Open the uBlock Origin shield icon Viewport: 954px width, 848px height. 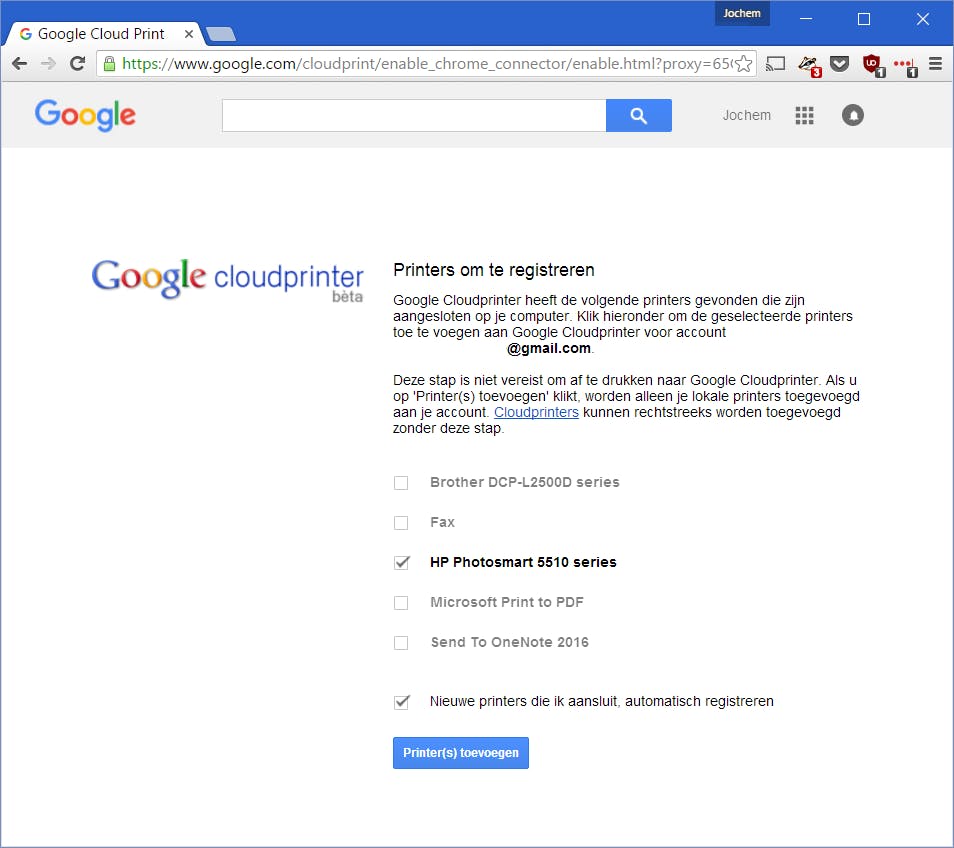[874, 65]
